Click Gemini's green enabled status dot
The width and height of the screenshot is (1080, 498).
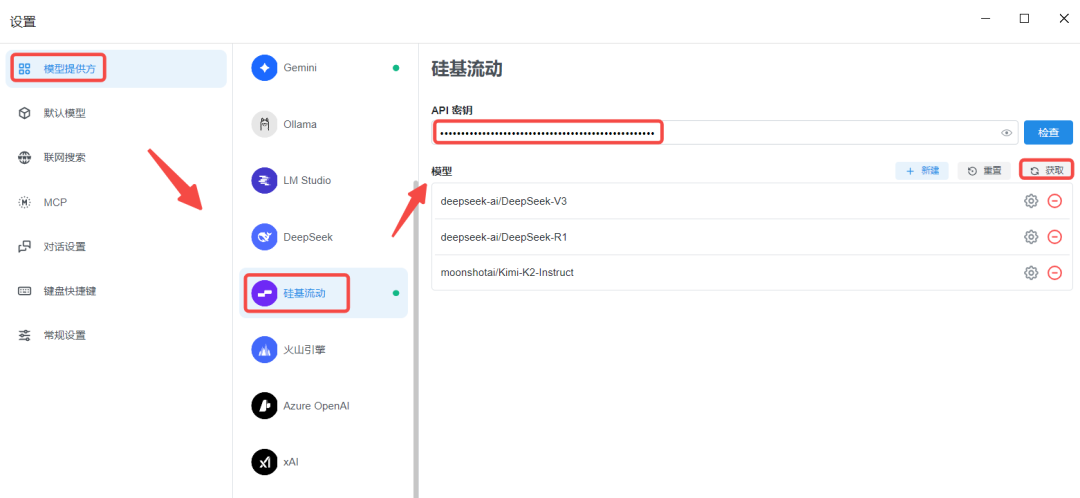pyautogui.click(x=396, y=68)
